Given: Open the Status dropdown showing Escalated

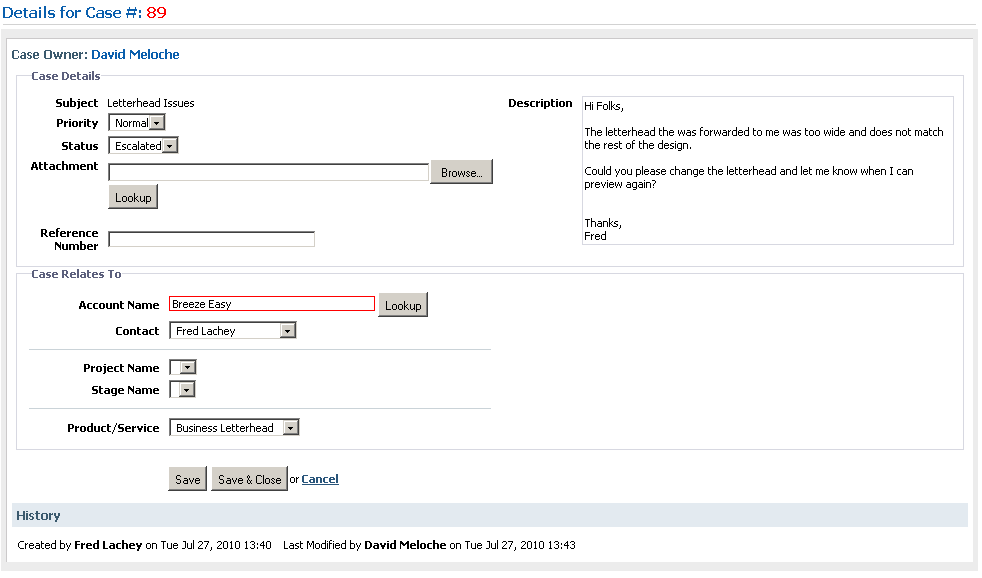Looking at the screenshot, I should point(143,146).
